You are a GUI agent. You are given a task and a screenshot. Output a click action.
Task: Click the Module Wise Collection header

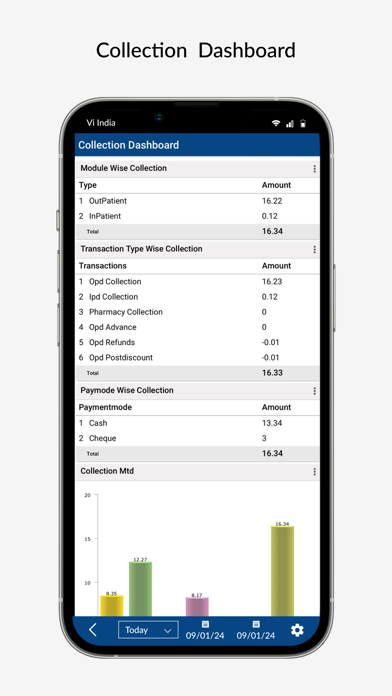[x=198, y=168]
